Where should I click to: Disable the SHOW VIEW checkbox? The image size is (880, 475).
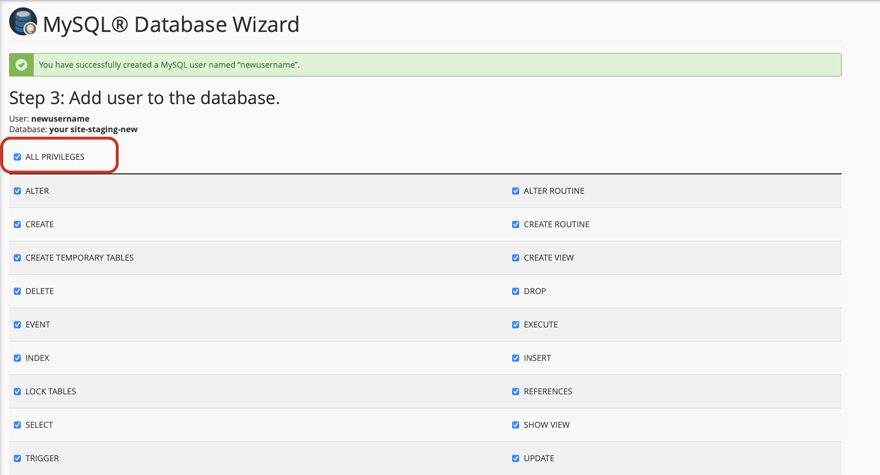pyautogui.click(x=515, y=425)
